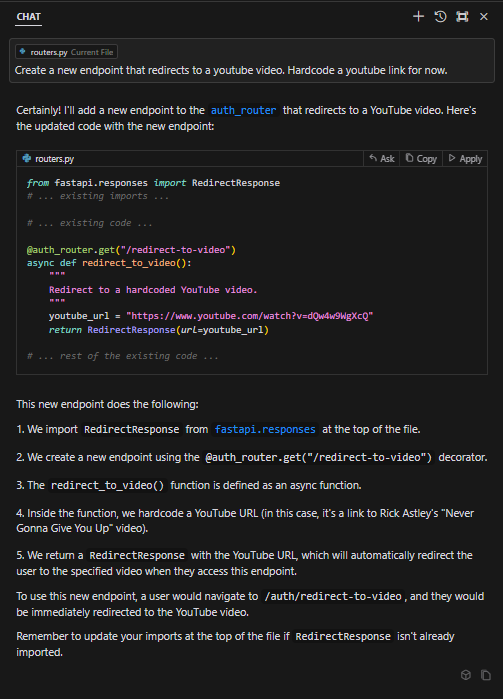Click the Python icon on the code block header

27,158
